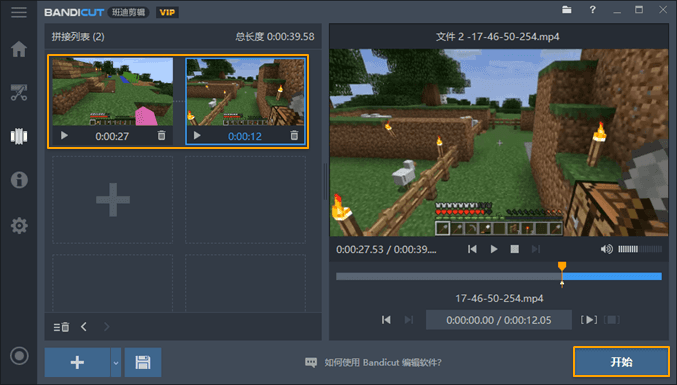Mute the preview volume speaker
This screenshot has width=677, height=385.
(x=606, y=249)
